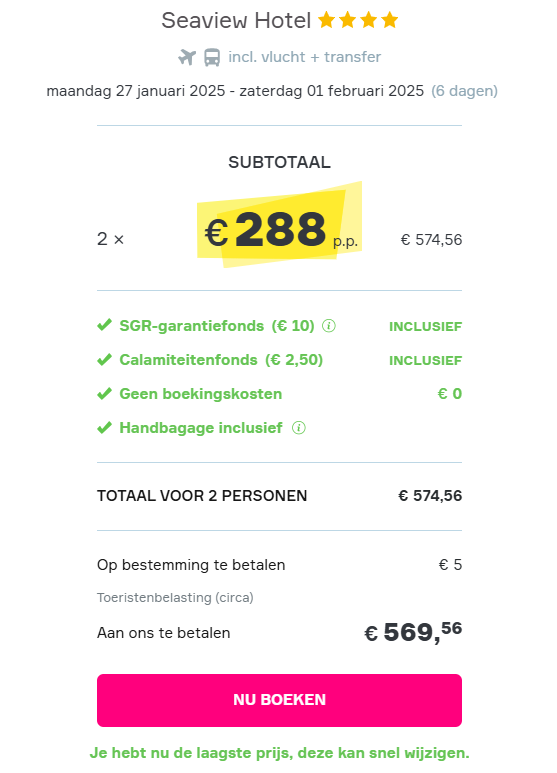This screenshot has width=557, height=773.
Task: Click checkmark beside Handbagage inclusief
Action: point(104,427)
